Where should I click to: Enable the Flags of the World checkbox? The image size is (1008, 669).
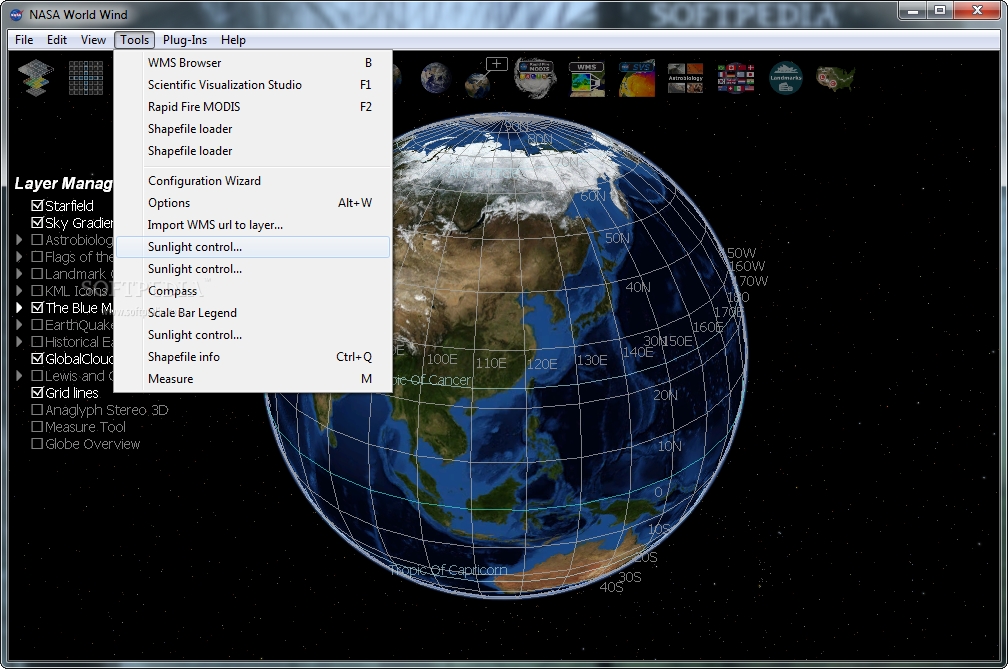coord(37,257)
